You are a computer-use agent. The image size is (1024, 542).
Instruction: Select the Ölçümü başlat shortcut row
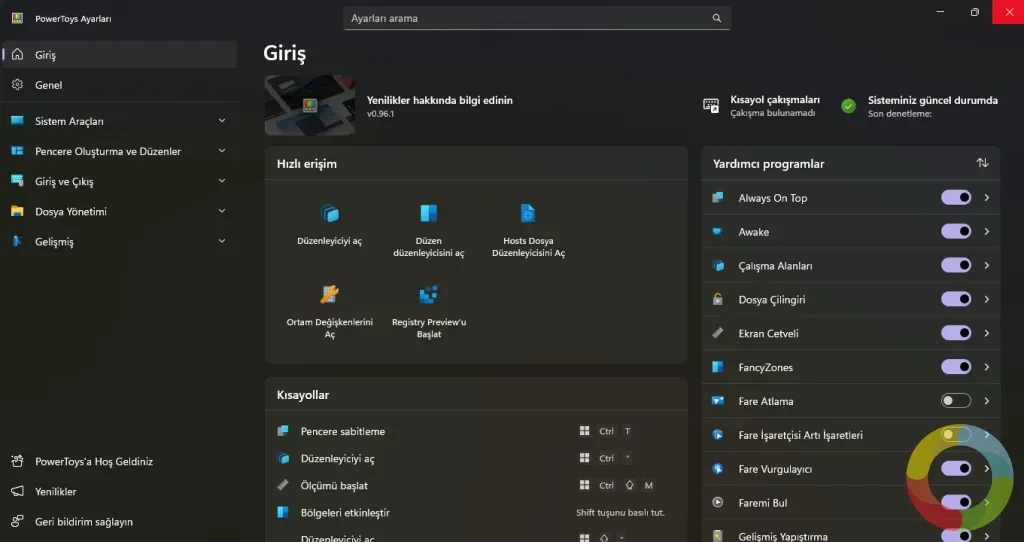[x=476, y=485]
